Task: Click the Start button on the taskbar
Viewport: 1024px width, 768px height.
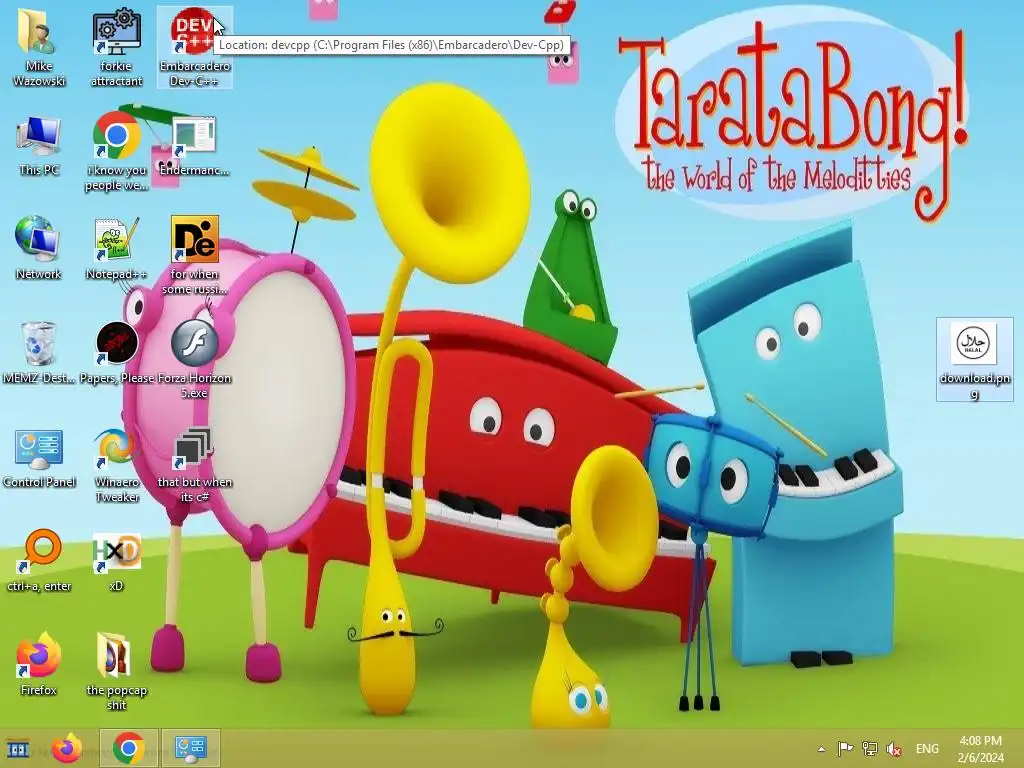Action: (x=18, y=748)
